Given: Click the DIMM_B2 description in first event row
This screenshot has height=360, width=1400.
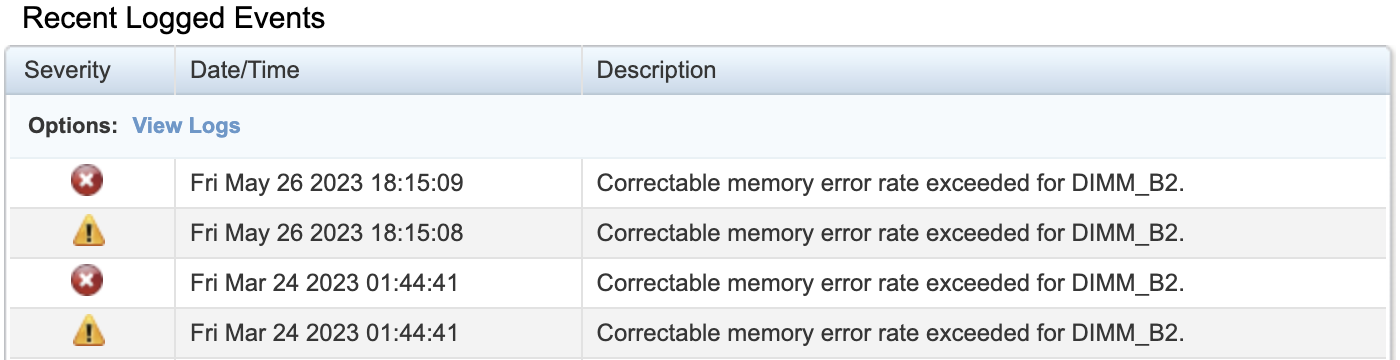Looking at the screenshot, I should pos(890,184).
